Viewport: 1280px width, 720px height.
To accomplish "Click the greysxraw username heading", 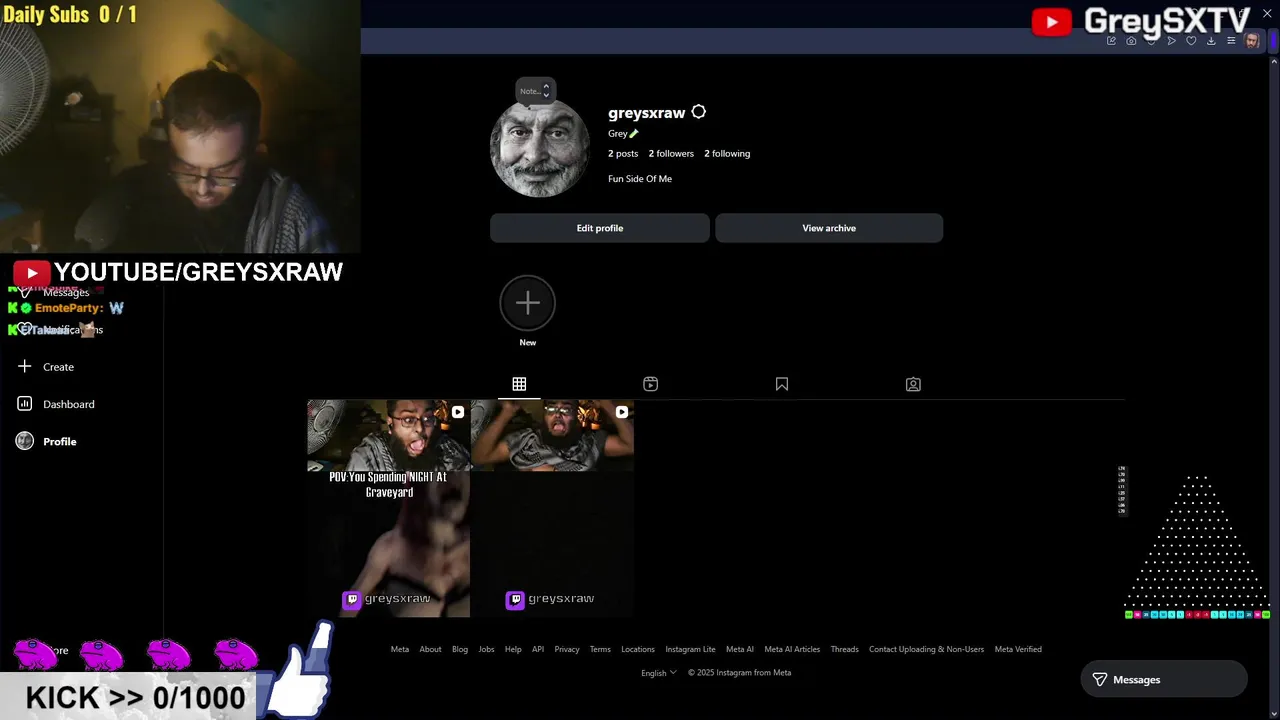I will [646, 113].
